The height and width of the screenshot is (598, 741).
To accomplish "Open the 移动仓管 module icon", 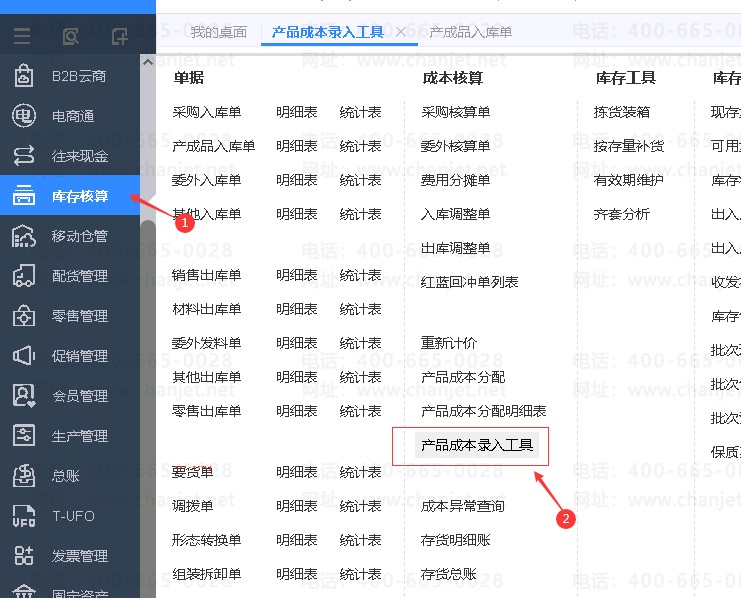I will pos(24,235).
